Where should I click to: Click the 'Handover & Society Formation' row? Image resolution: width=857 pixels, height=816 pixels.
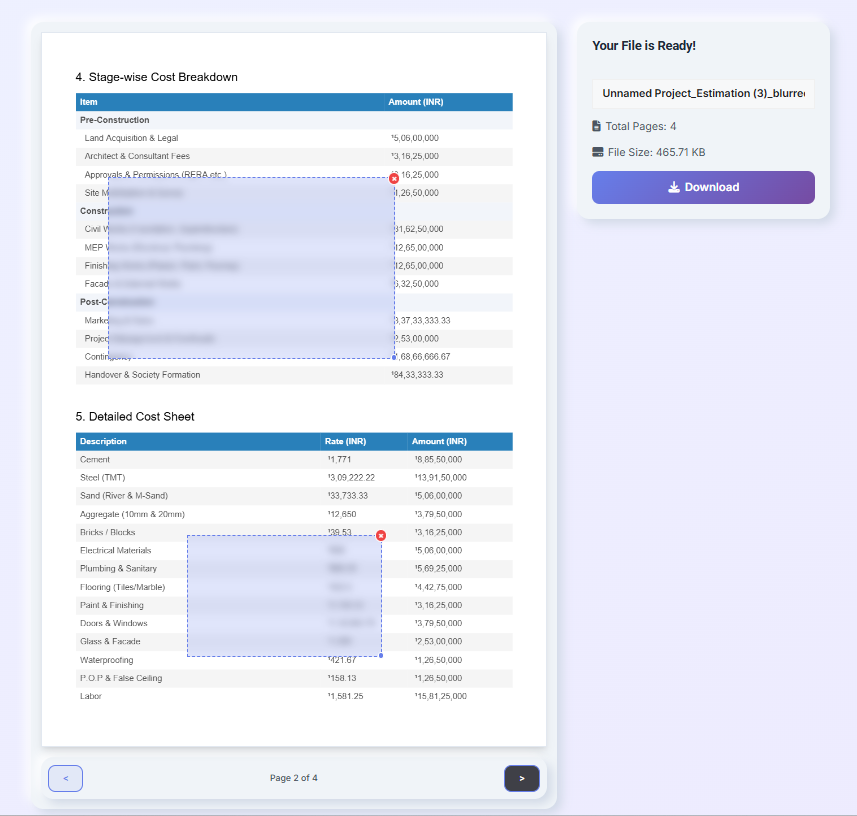click(x=294, y=375)
